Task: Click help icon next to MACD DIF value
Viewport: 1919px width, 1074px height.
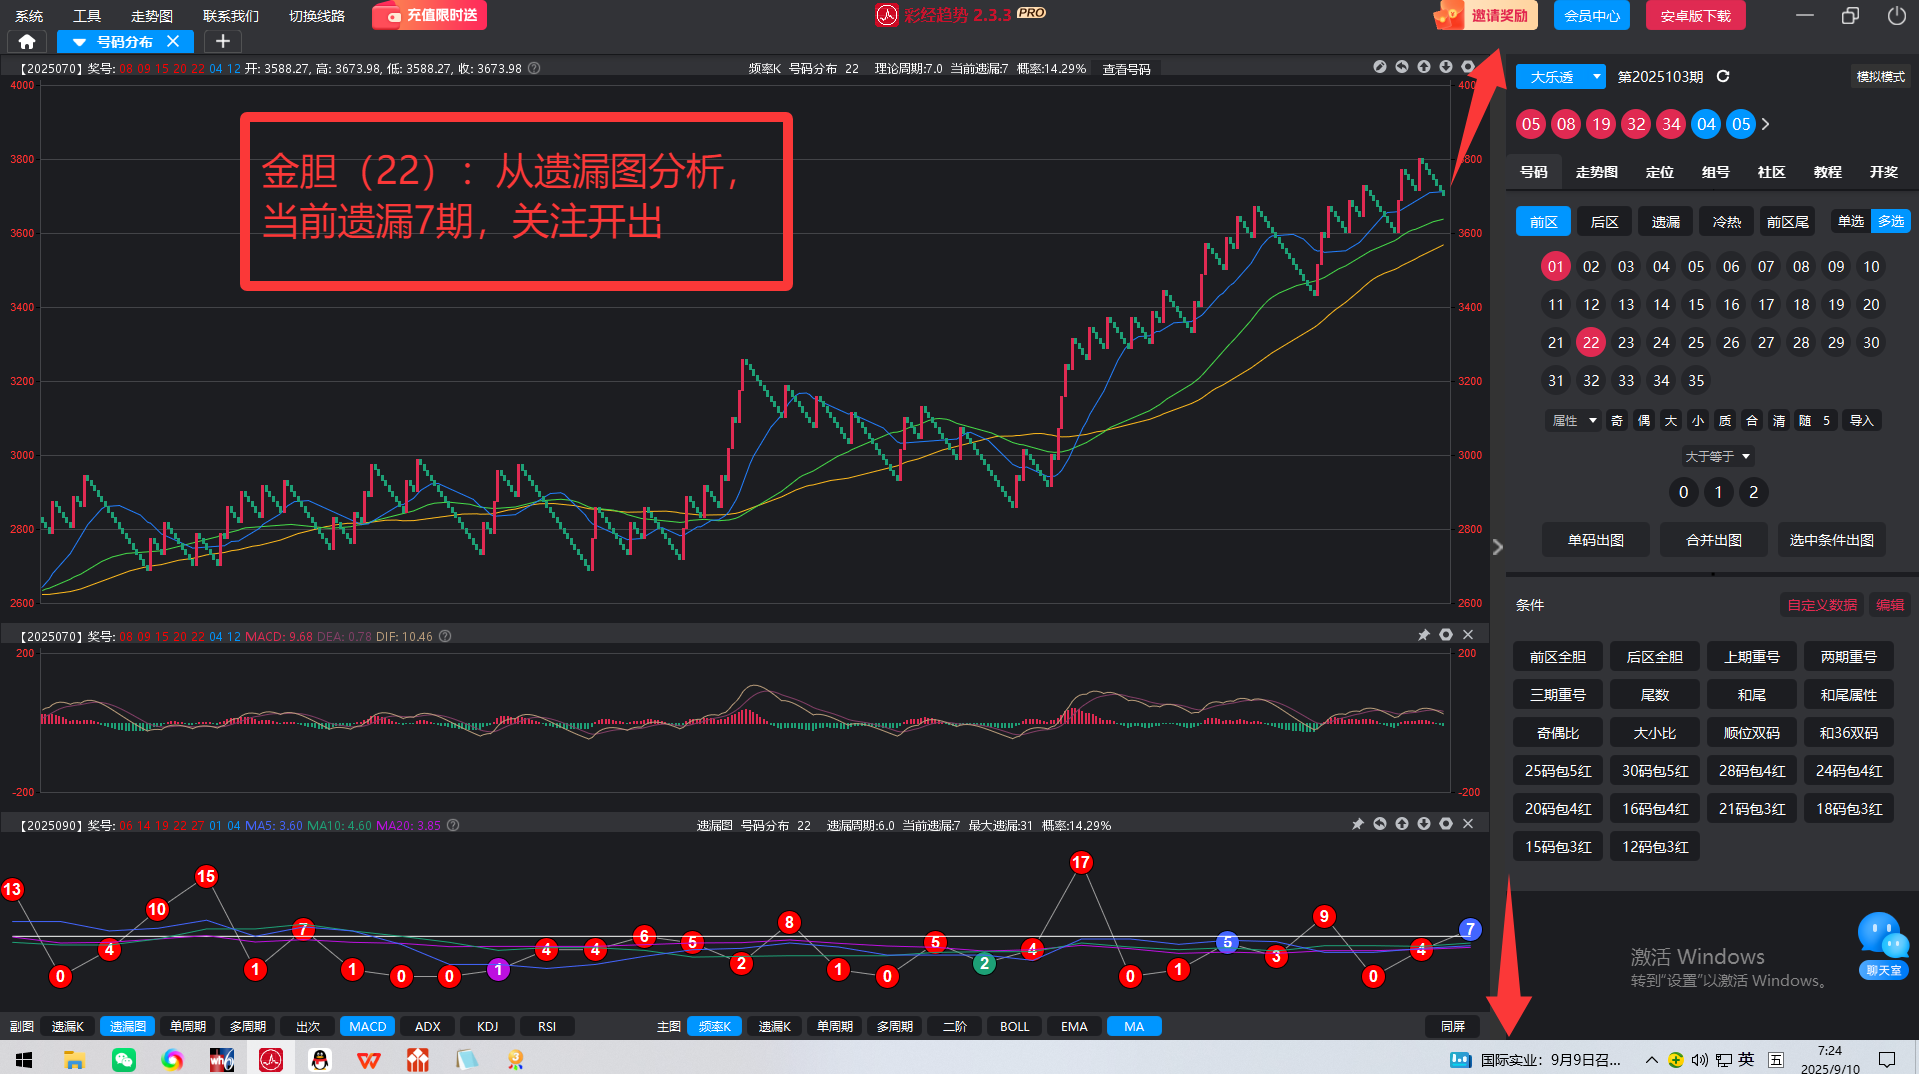Action: click(445, 636)
